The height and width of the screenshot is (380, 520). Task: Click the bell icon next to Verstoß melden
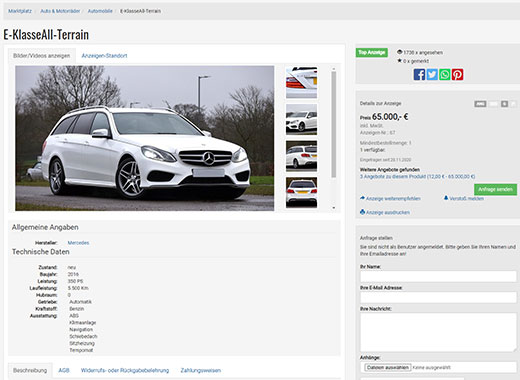tap(446, 198)
